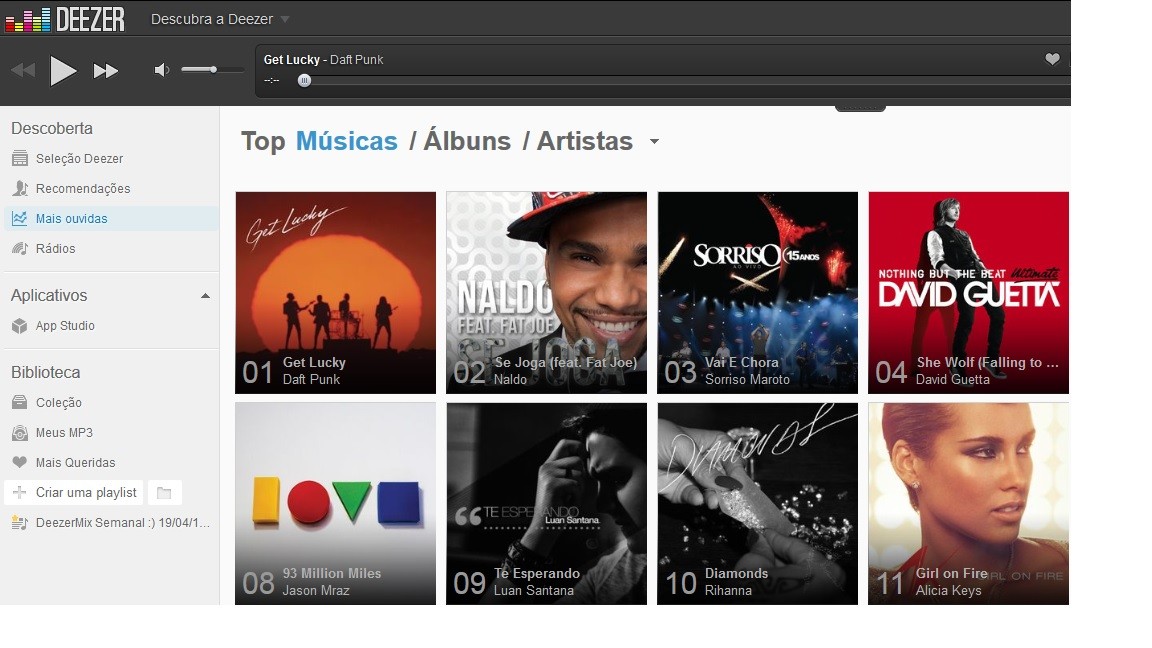Favorite the current song with the heart icon
The height and width of the screenshot is (648, 1152).
[1052, 60]
